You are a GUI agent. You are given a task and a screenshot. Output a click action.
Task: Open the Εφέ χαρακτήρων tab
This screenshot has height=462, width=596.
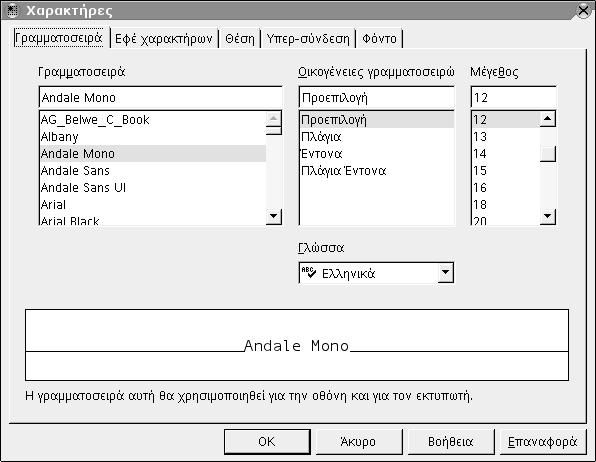164,39
